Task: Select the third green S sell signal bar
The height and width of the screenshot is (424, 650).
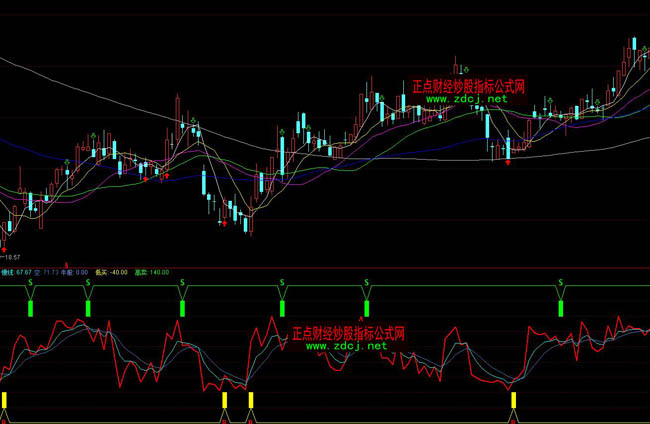Action: coord(183,308)
